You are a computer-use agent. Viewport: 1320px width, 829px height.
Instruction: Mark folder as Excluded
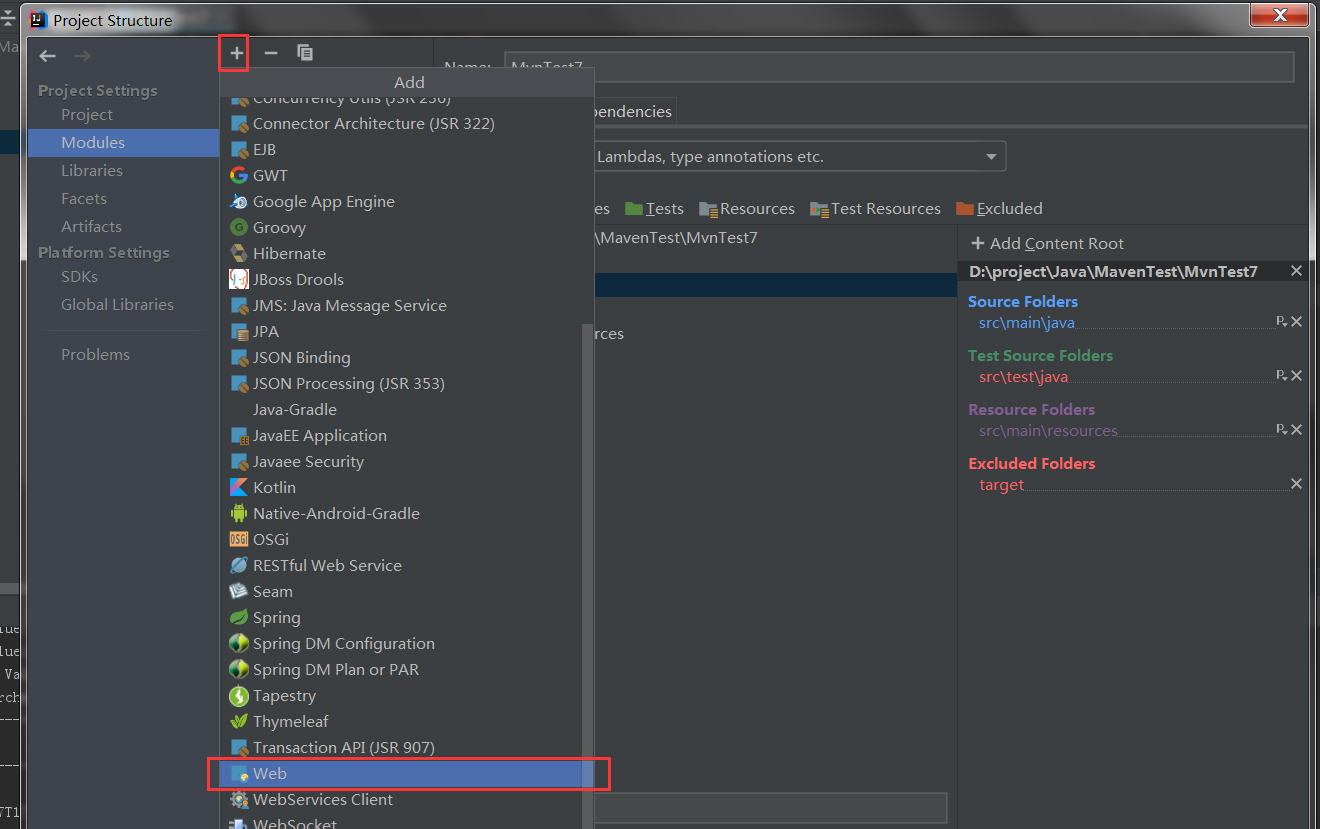[x=999, y=209]
